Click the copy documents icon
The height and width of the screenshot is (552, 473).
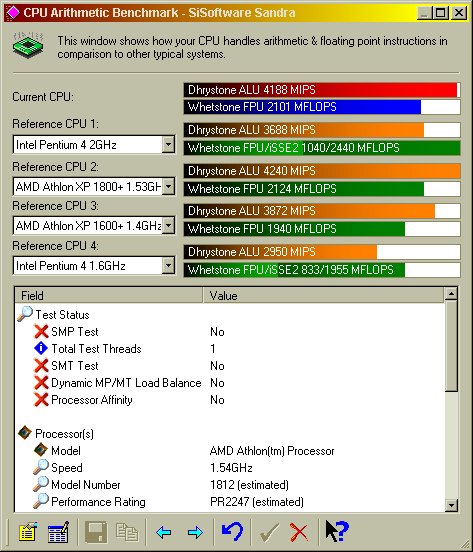127,532
